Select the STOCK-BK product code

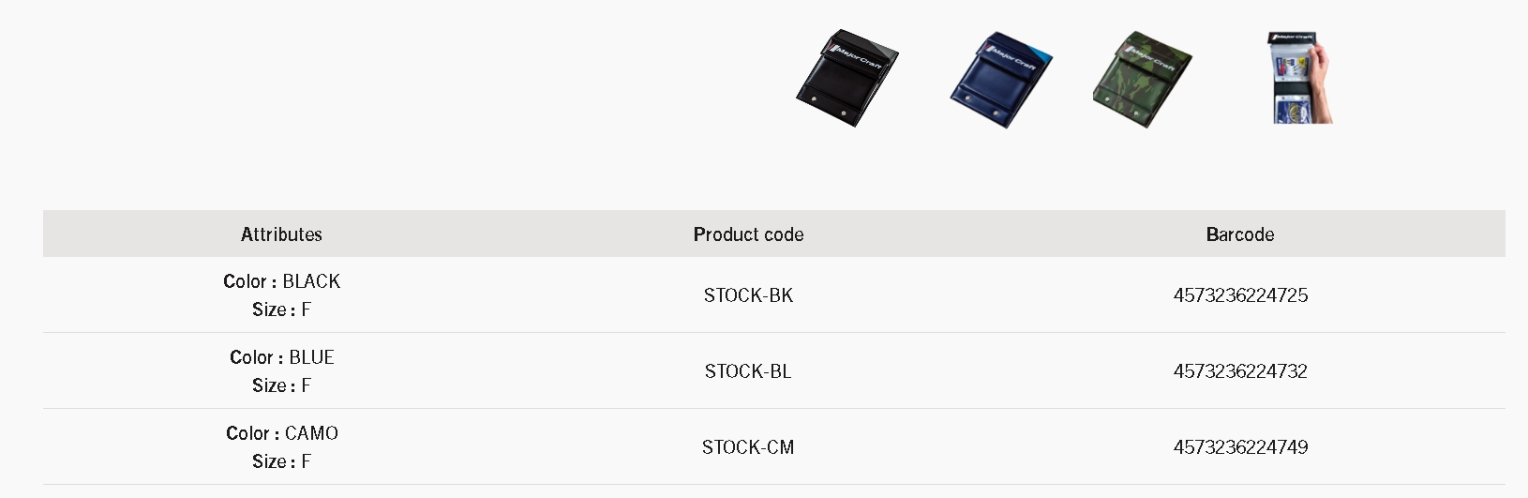(x=748, y=295)
